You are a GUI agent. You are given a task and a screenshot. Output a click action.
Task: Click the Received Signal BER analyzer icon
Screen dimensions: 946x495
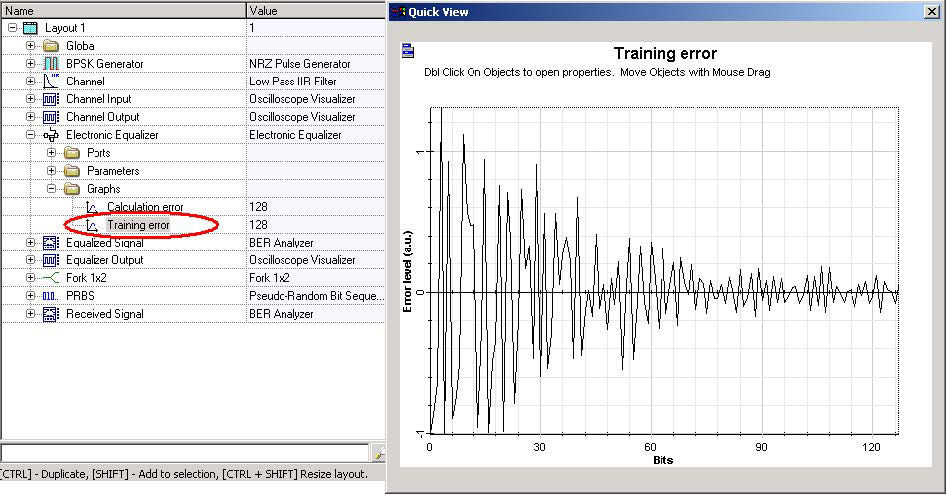tap(51, 314)
